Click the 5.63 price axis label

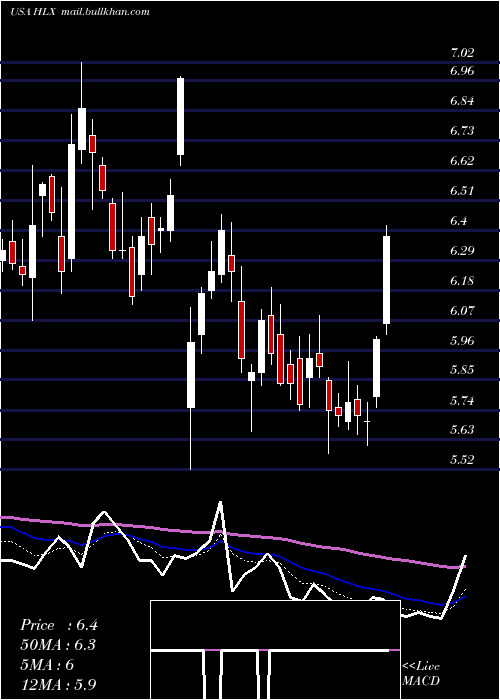462,430
